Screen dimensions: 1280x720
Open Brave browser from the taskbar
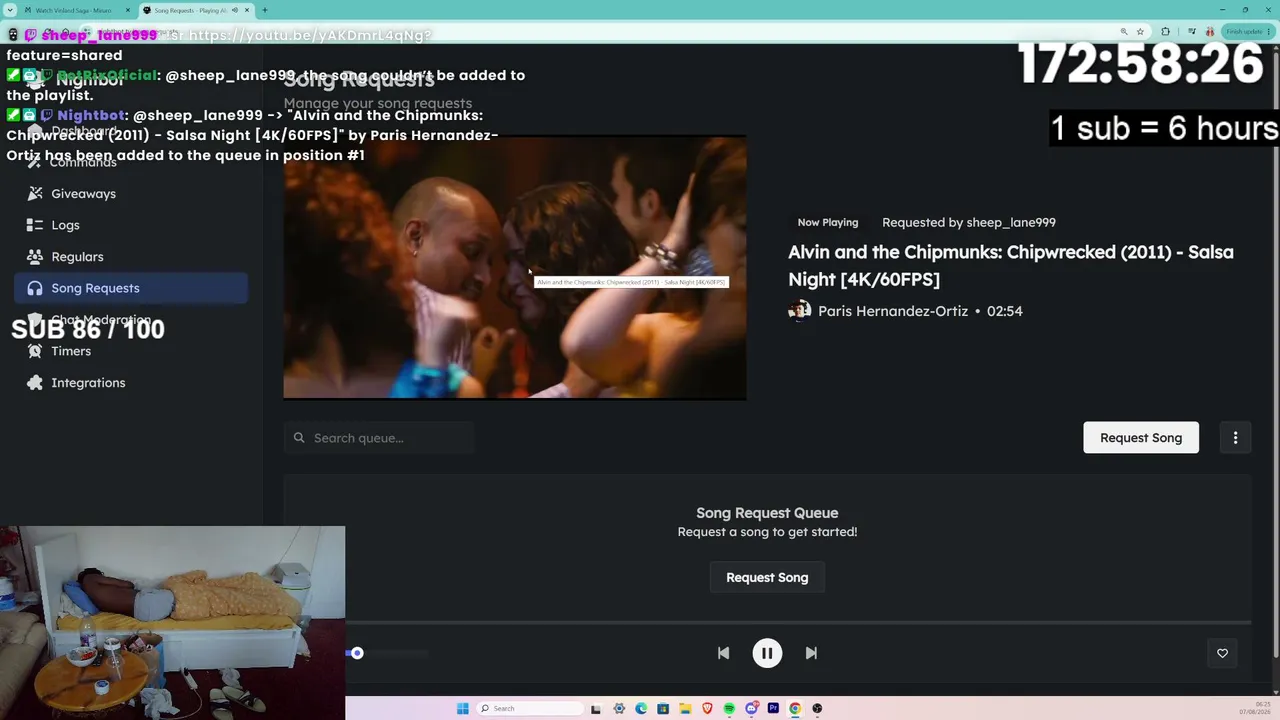click(707, 709)
